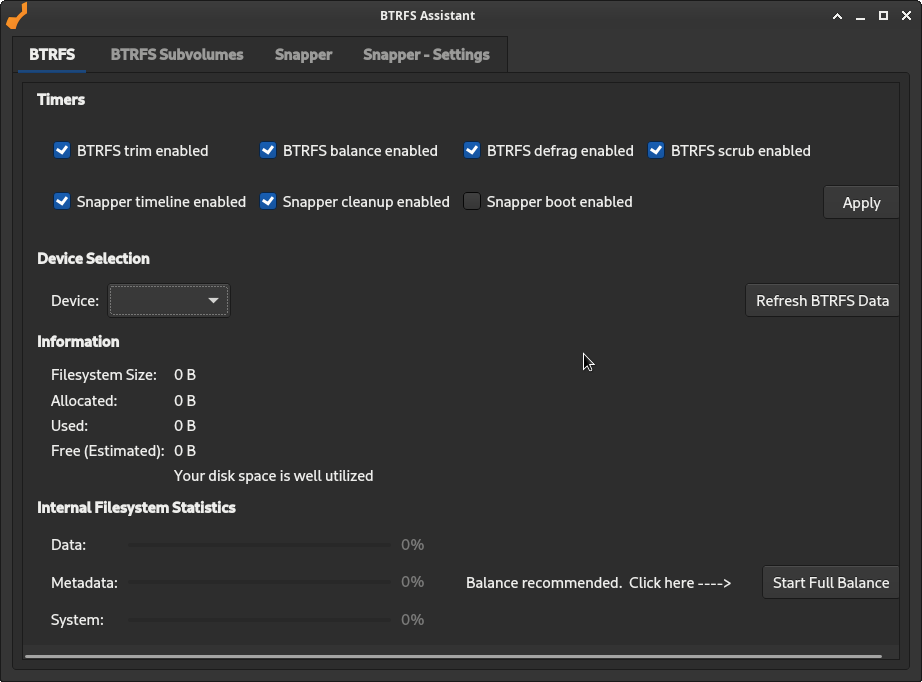The height and width of the screenshot is (682, 922).
Task: Click the Free (Estimated) value 0 B
Action: (185, 451)
